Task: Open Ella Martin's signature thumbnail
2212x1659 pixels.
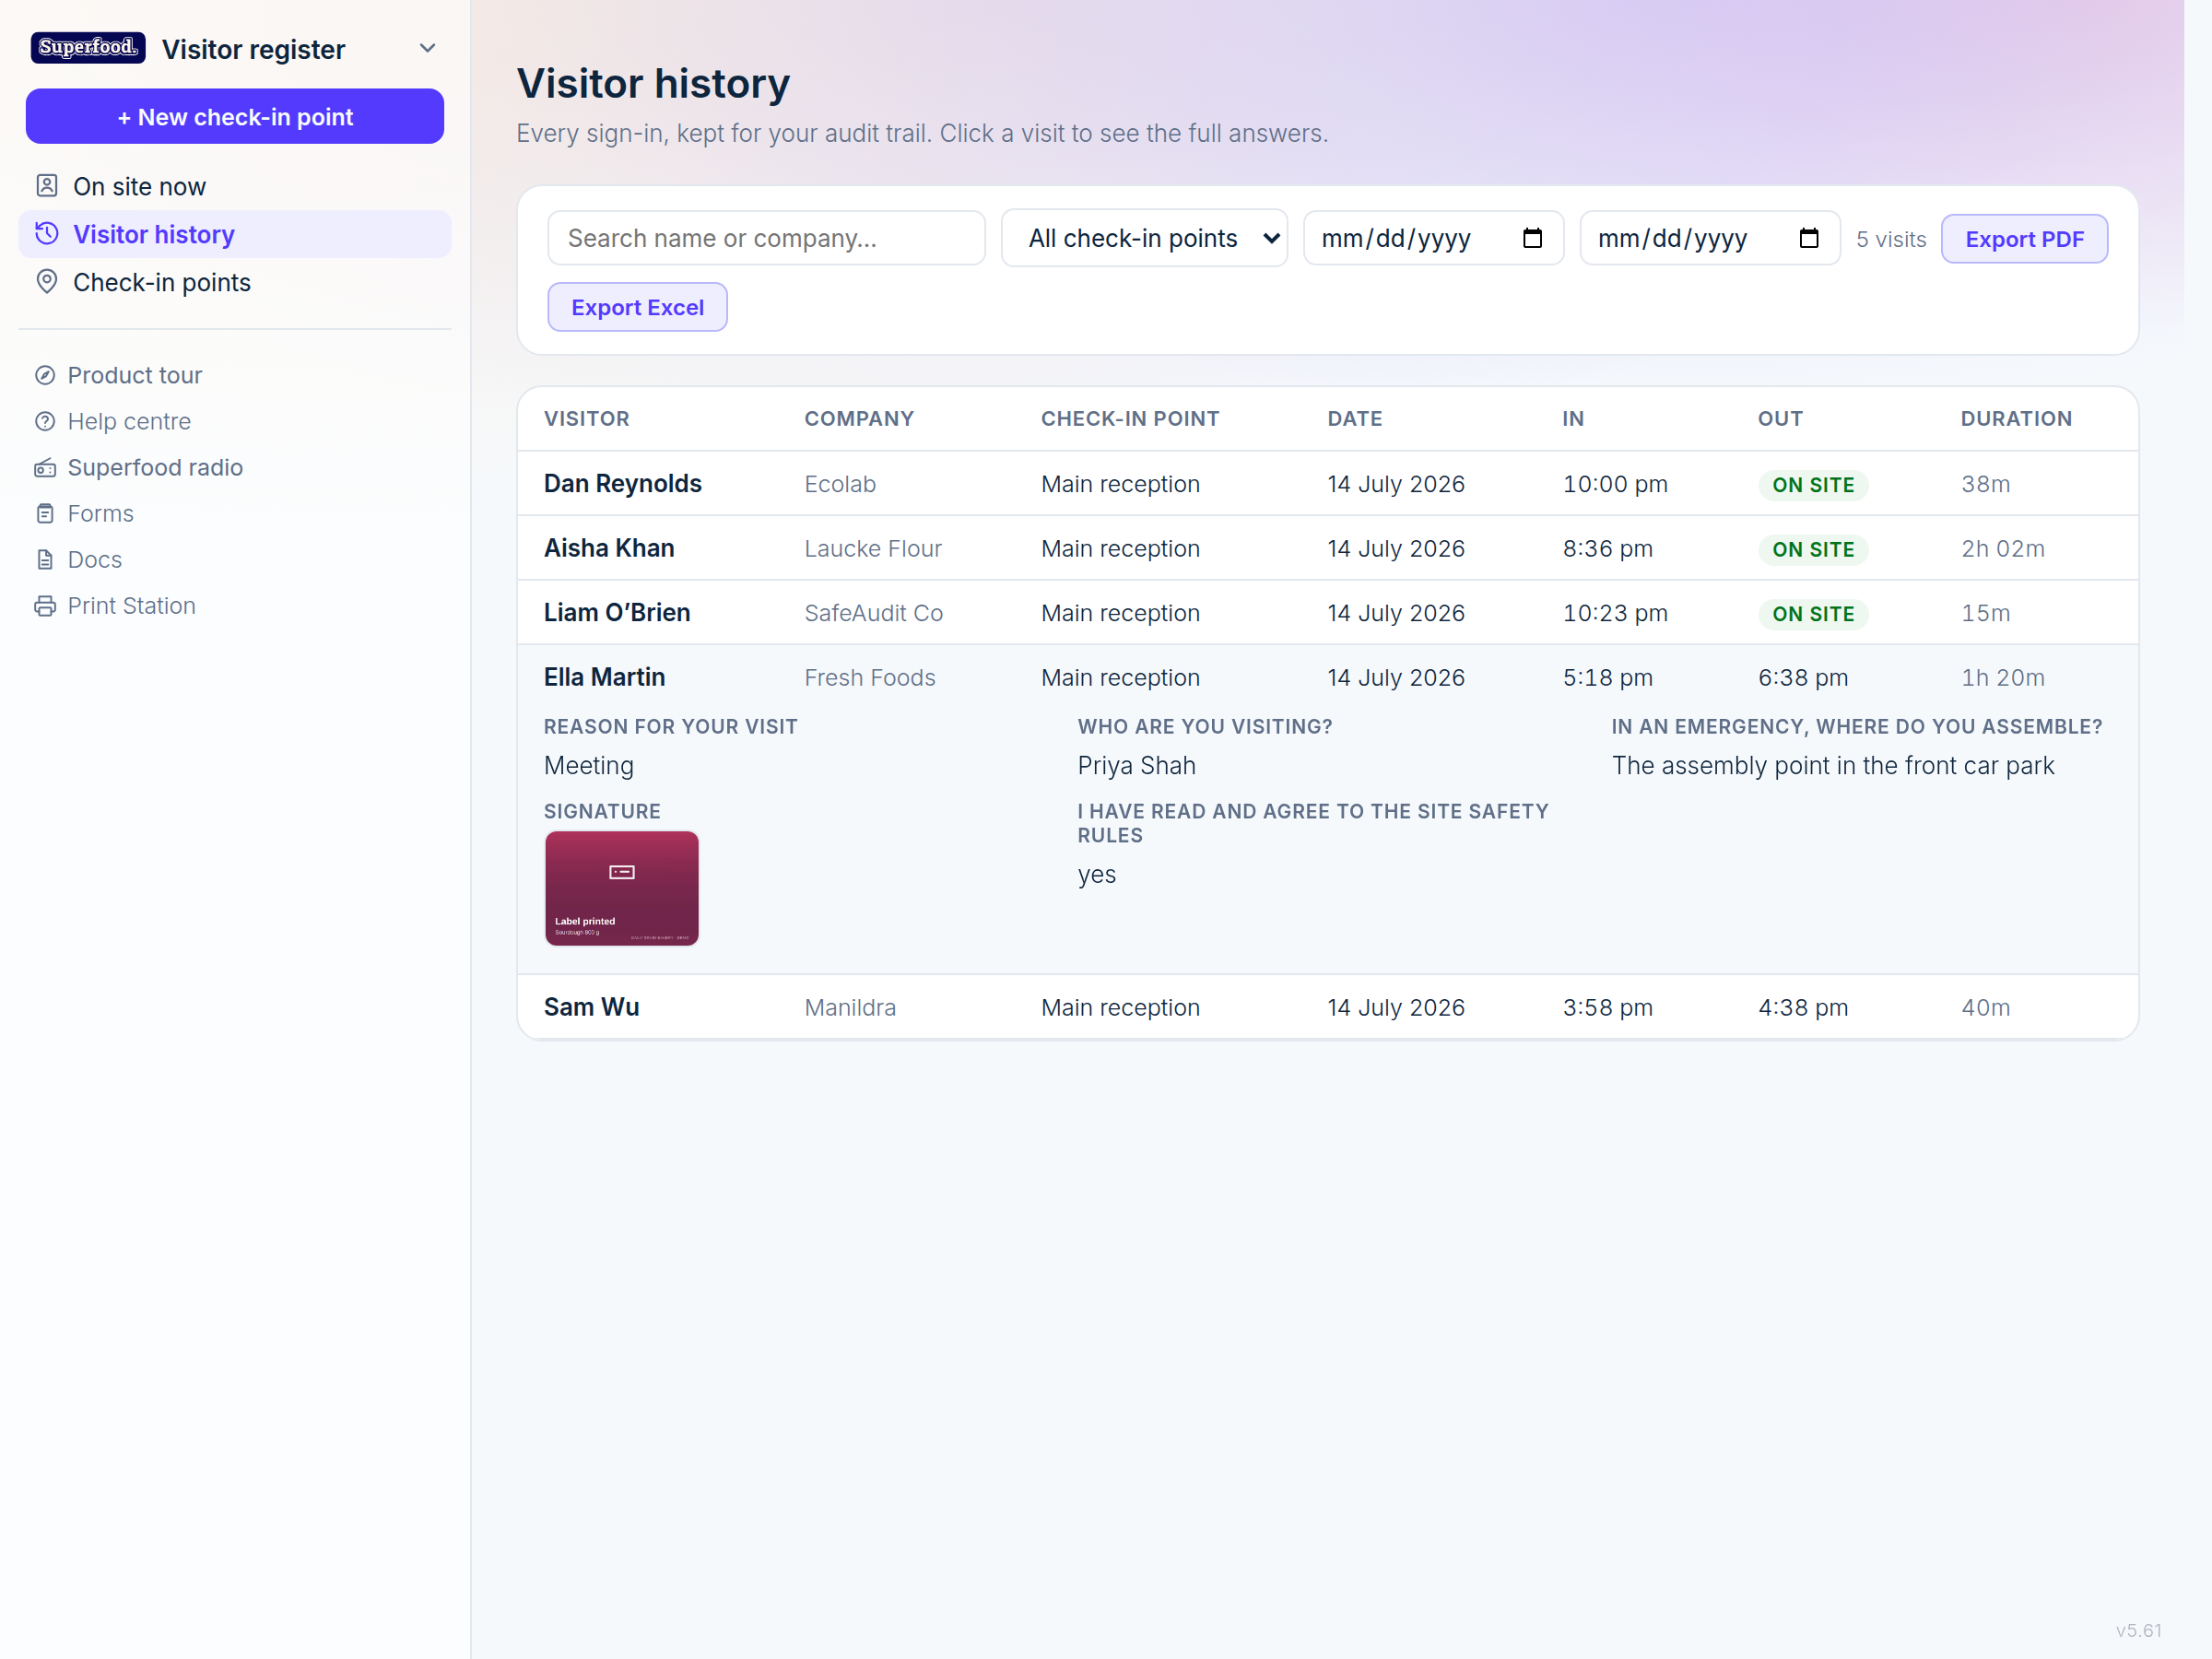Action: [x=622, y=888]
